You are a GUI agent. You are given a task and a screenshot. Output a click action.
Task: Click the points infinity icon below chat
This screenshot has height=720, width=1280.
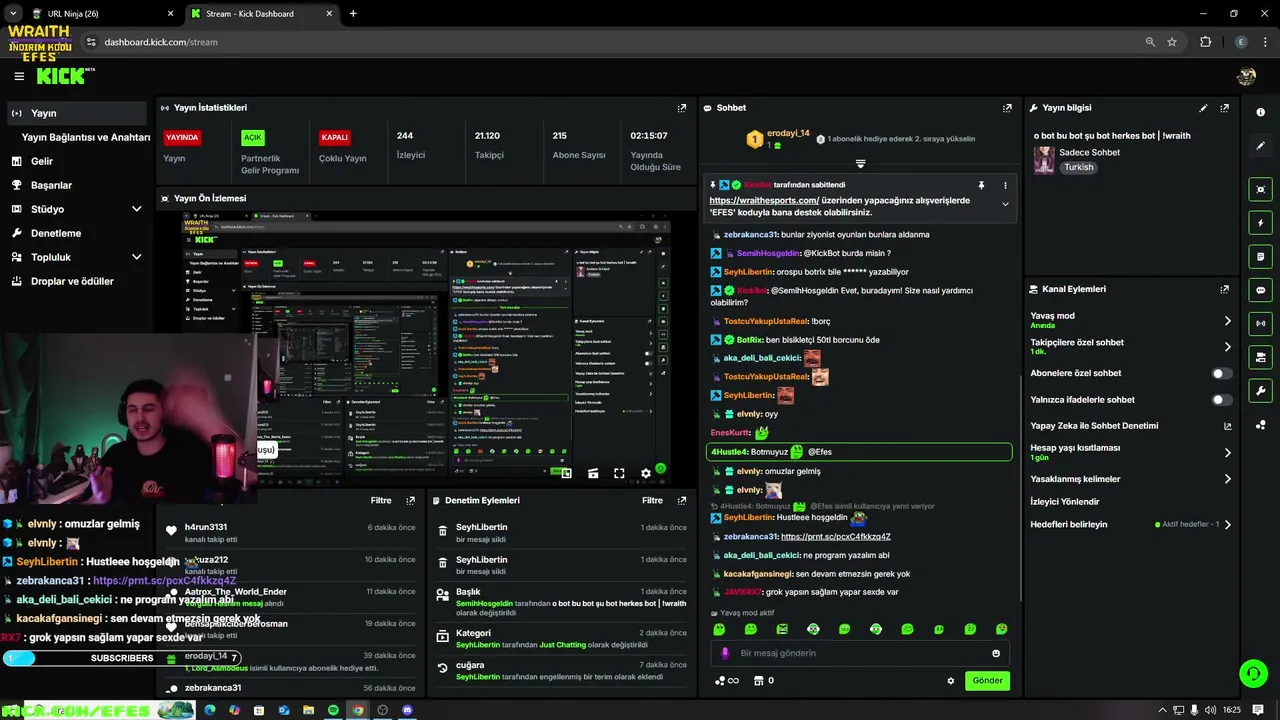pos(726,681)
